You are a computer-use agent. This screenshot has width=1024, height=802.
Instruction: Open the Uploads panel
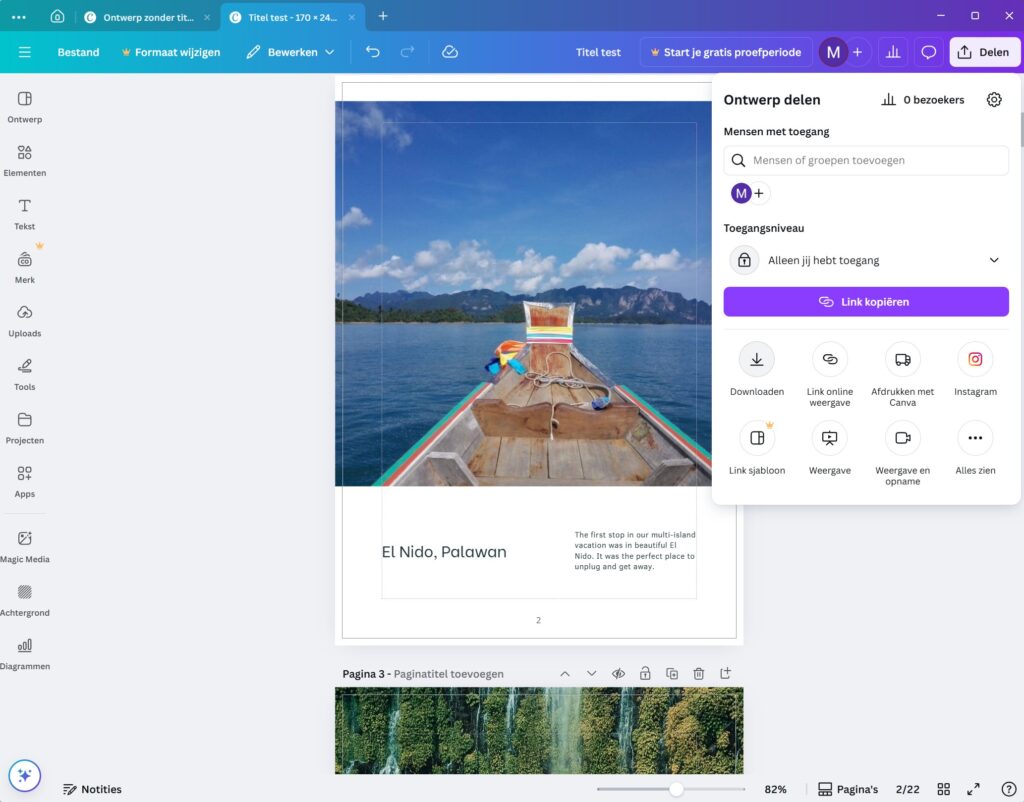tap(24, 319)
